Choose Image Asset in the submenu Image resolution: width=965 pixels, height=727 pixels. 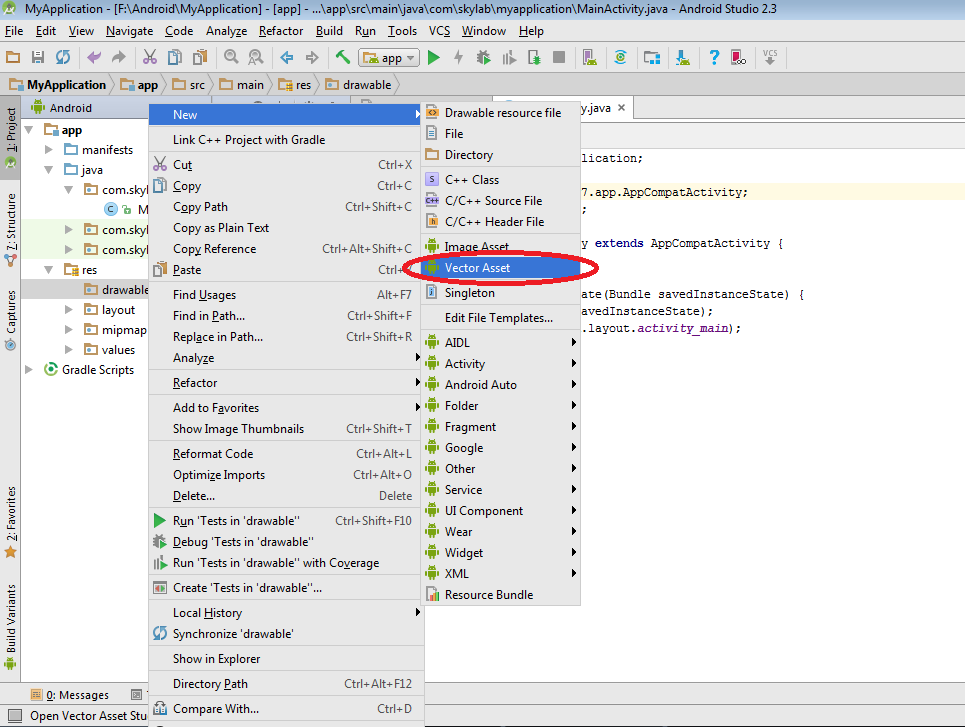pyautogui.click(x=476, y=247)
